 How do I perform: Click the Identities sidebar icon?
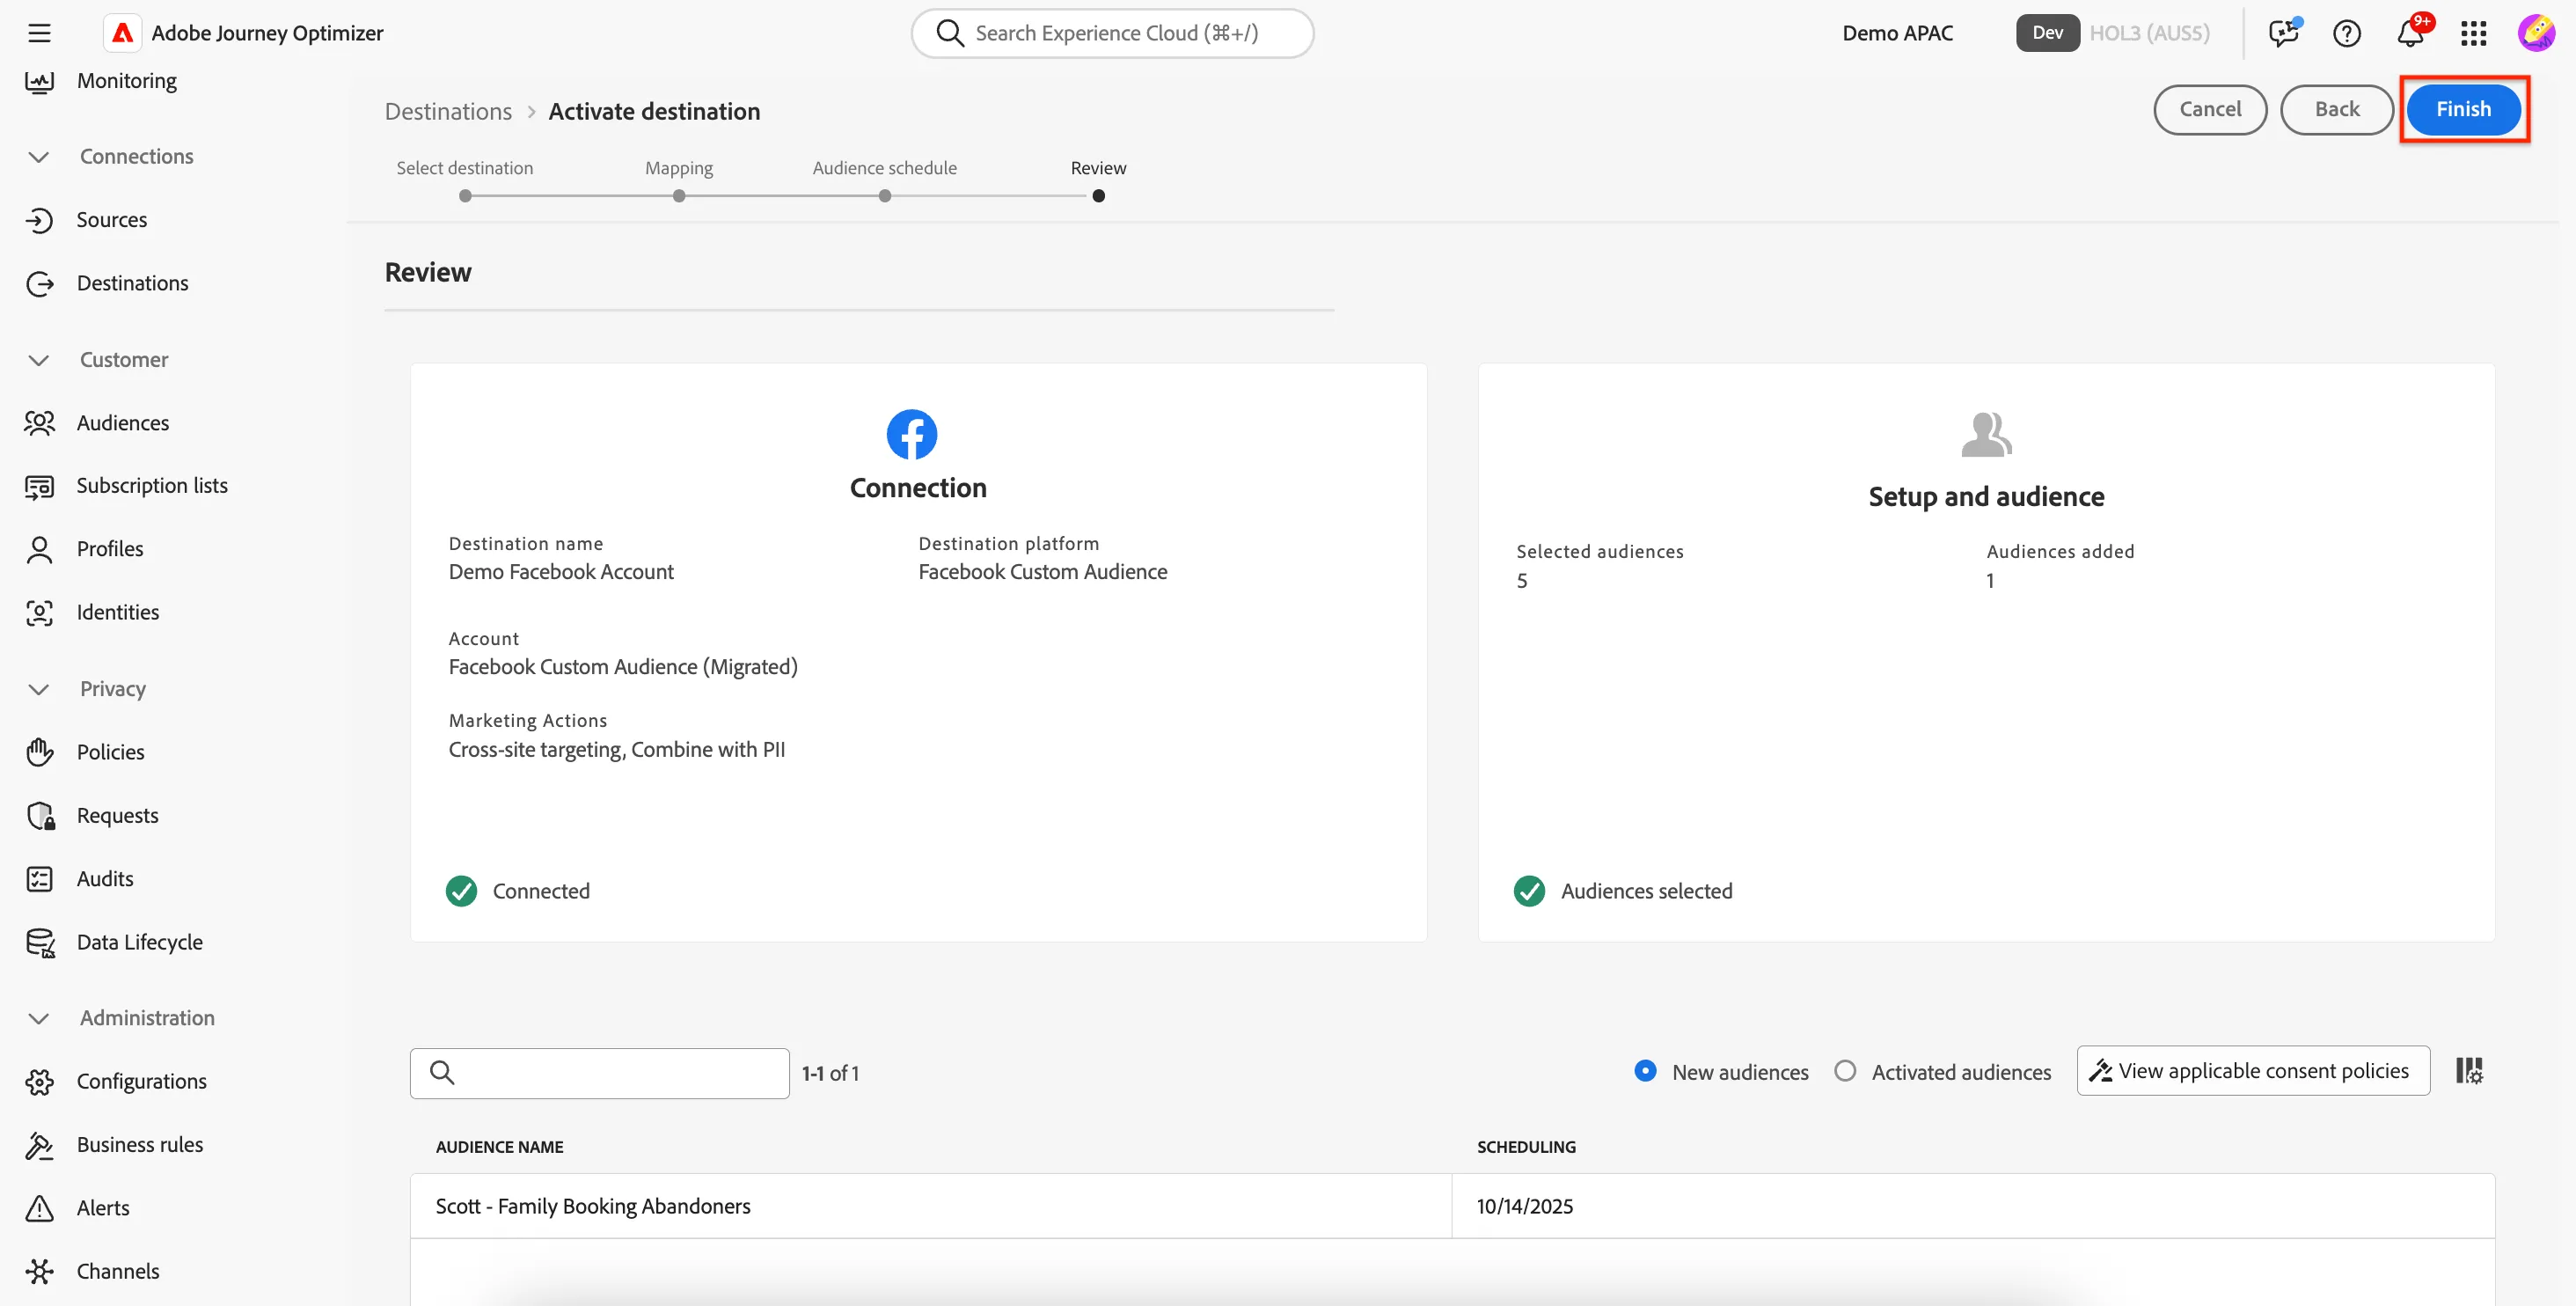coord(39,612)
